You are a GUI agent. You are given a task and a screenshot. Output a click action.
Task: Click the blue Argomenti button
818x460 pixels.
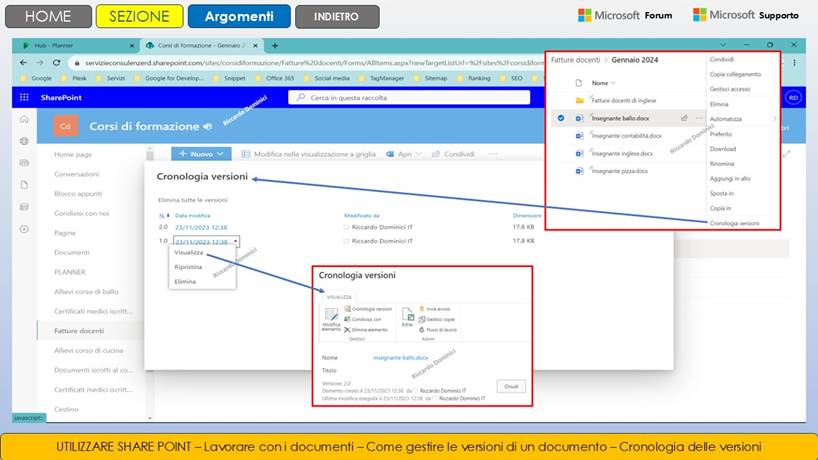[239, 16]
